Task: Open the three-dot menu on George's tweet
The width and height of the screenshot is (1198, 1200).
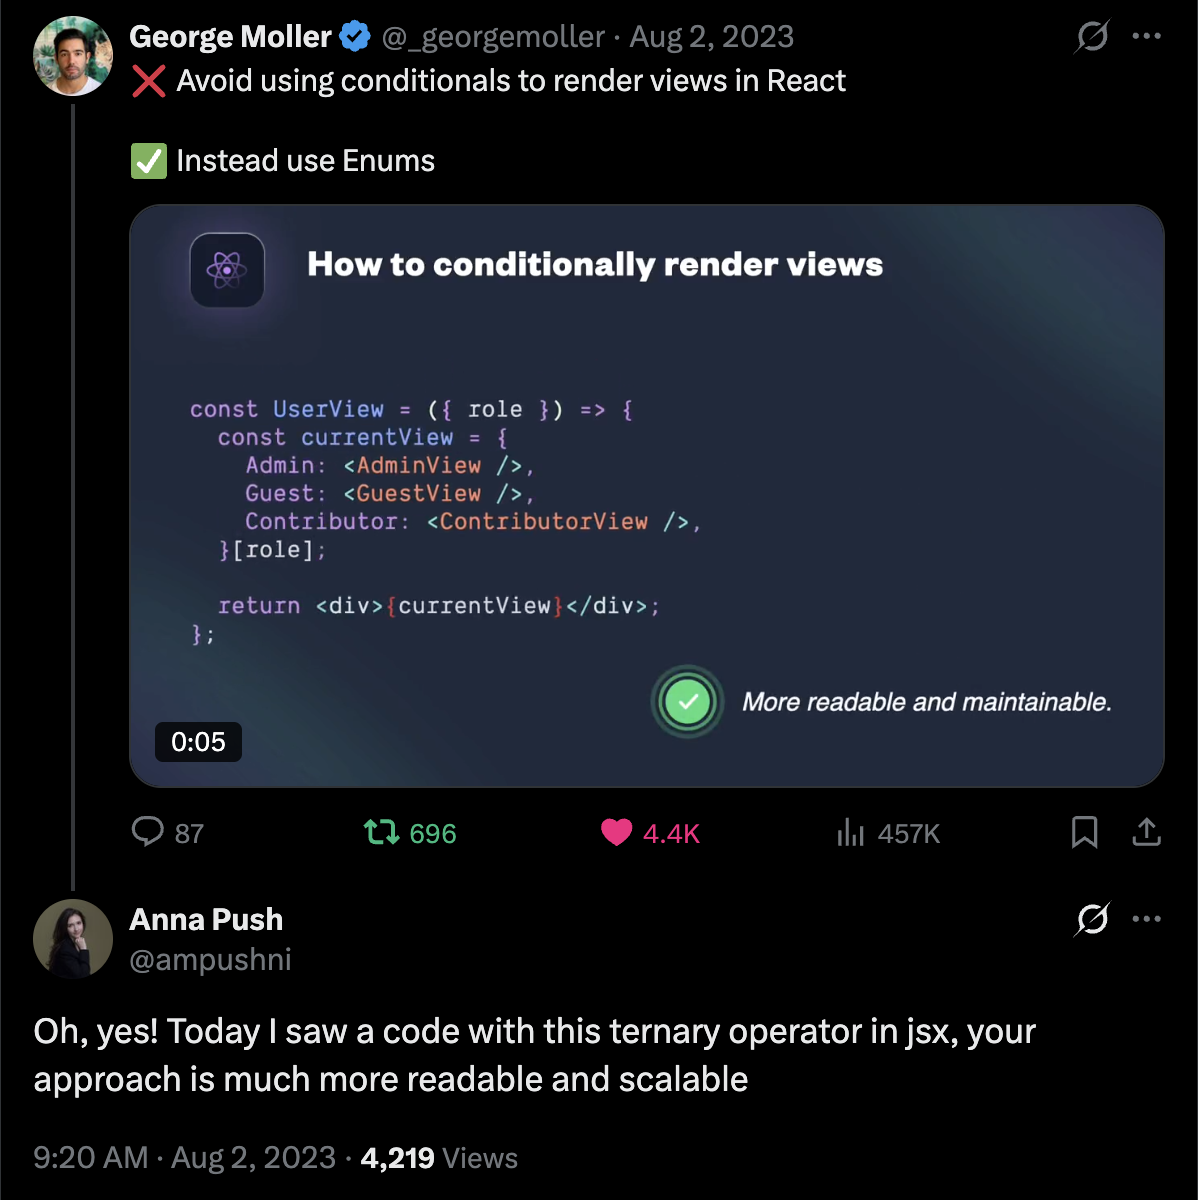Action: click(1146, 37)
